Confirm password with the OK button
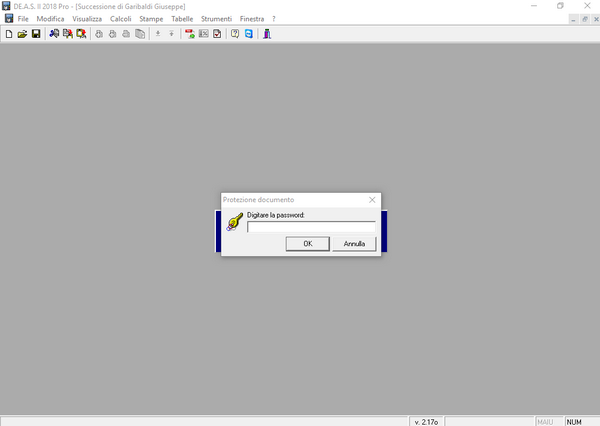The height and width of the screenshot is (426, 600). pos(308,244)
